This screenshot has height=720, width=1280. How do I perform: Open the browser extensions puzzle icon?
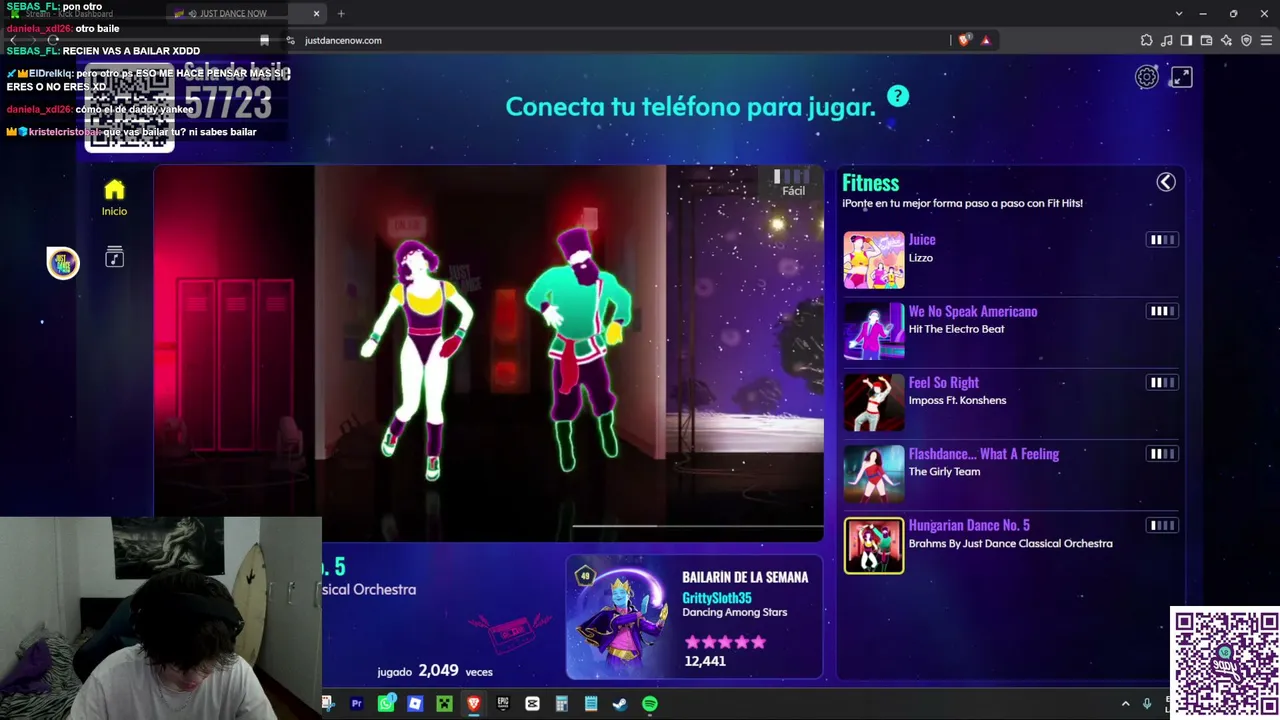click(1146, 40)
